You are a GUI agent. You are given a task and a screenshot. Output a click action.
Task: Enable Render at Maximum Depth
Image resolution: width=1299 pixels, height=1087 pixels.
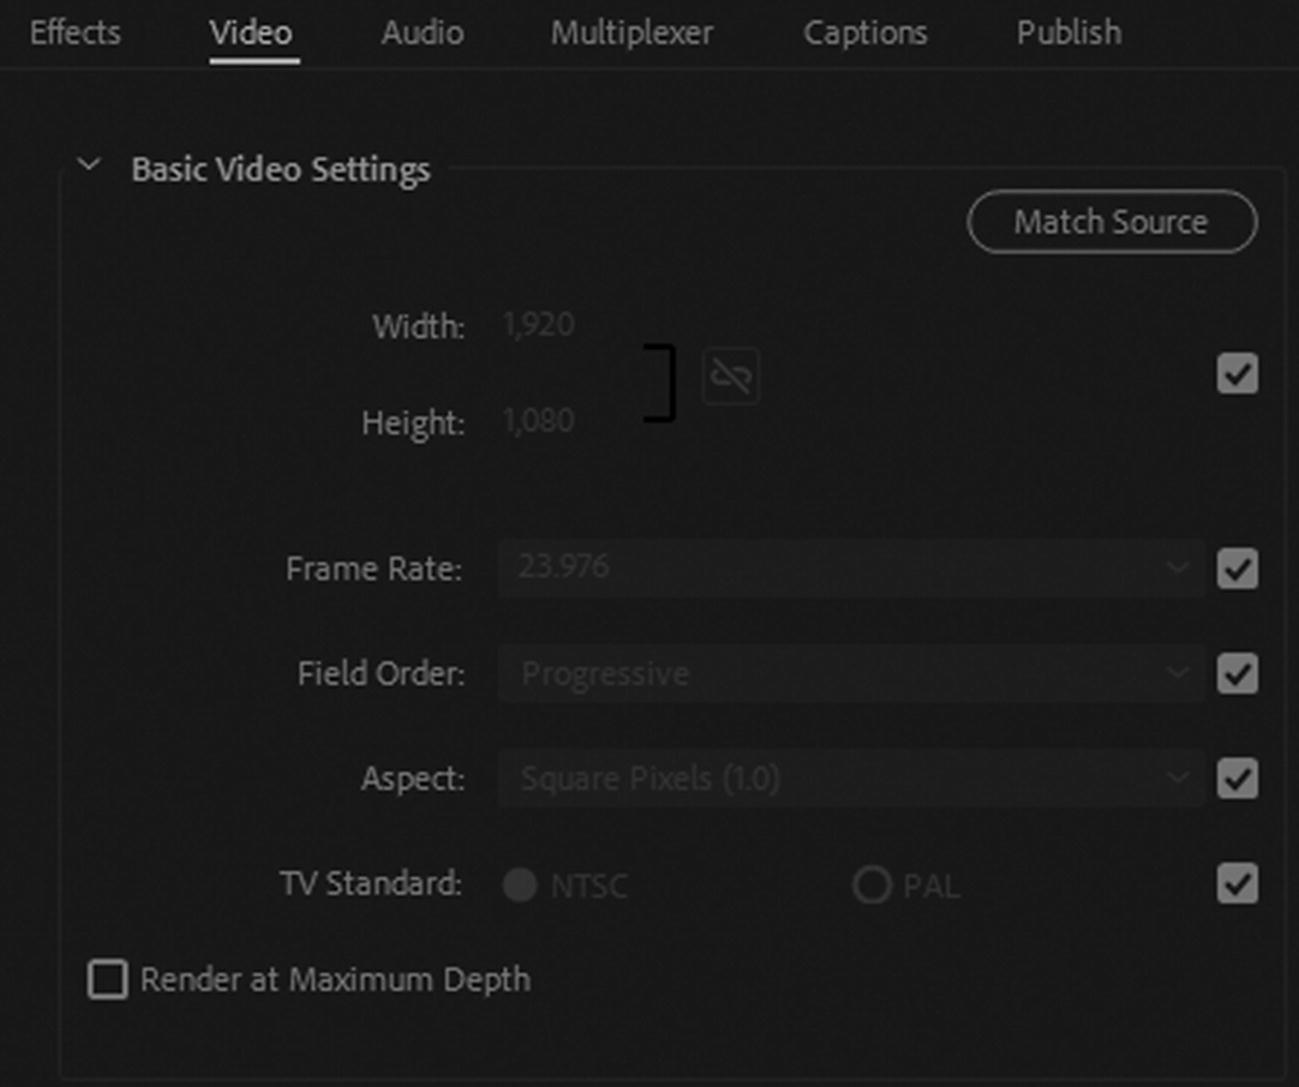tap(108, 980)
